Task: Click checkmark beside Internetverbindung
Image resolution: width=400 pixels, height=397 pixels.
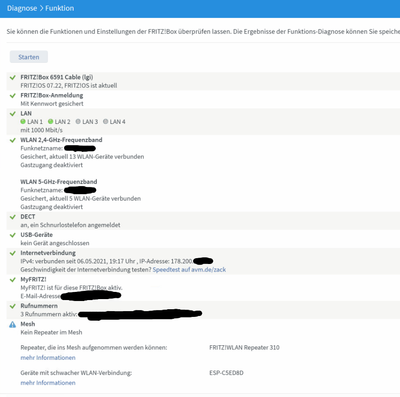Action: (x=13, y=253)
